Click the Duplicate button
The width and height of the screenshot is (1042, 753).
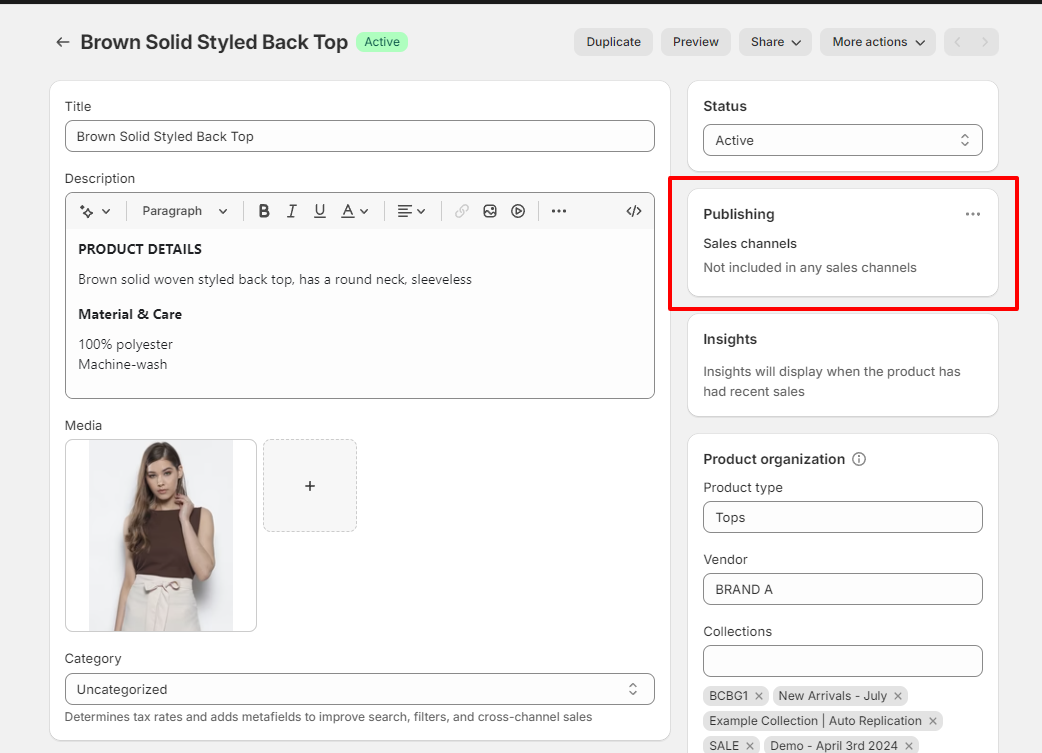click(613, 42)
